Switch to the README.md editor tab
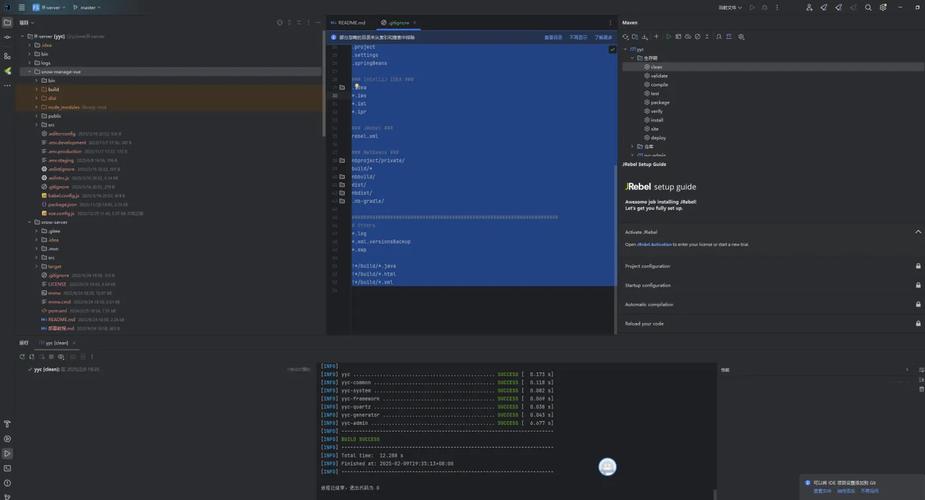 click(x=349, y=22)
